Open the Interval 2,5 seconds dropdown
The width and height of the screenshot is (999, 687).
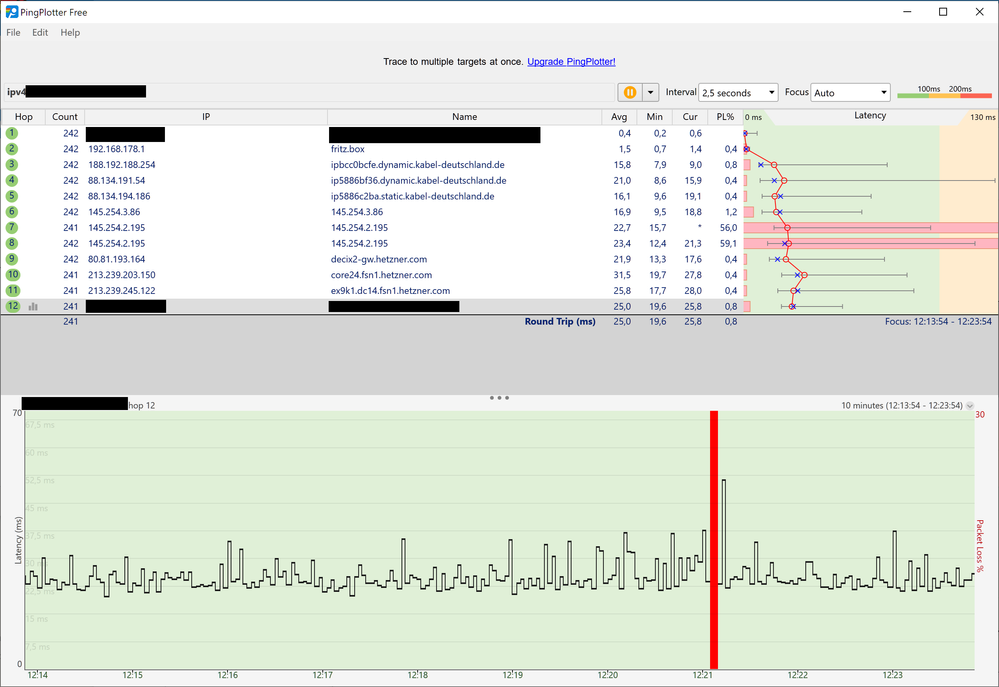[738, 93]
